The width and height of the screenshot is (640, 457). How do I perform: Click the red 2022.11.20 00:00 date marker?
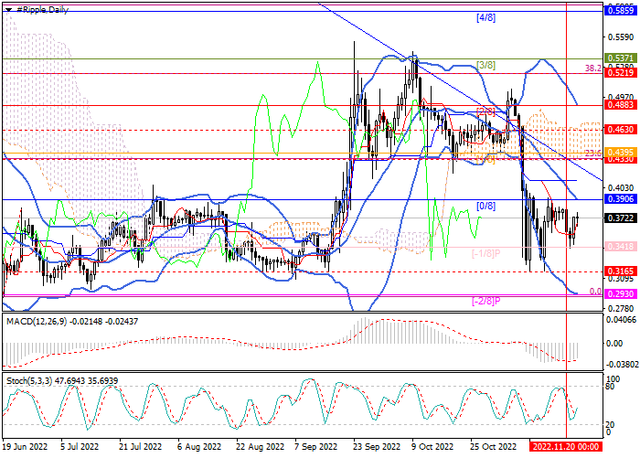pyautogui.click(x=566, y=449)
